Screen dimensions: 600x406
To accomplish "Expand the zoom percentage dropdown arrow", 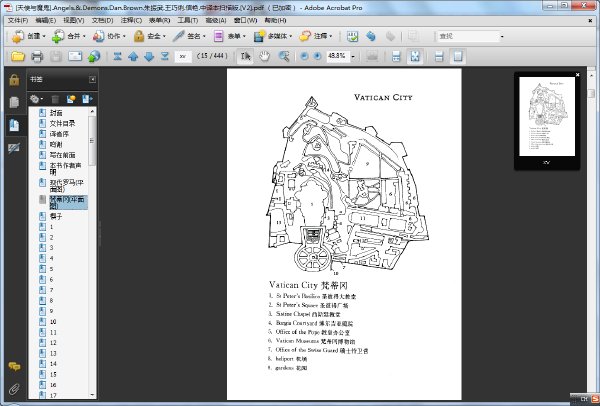I will point(353,57).
